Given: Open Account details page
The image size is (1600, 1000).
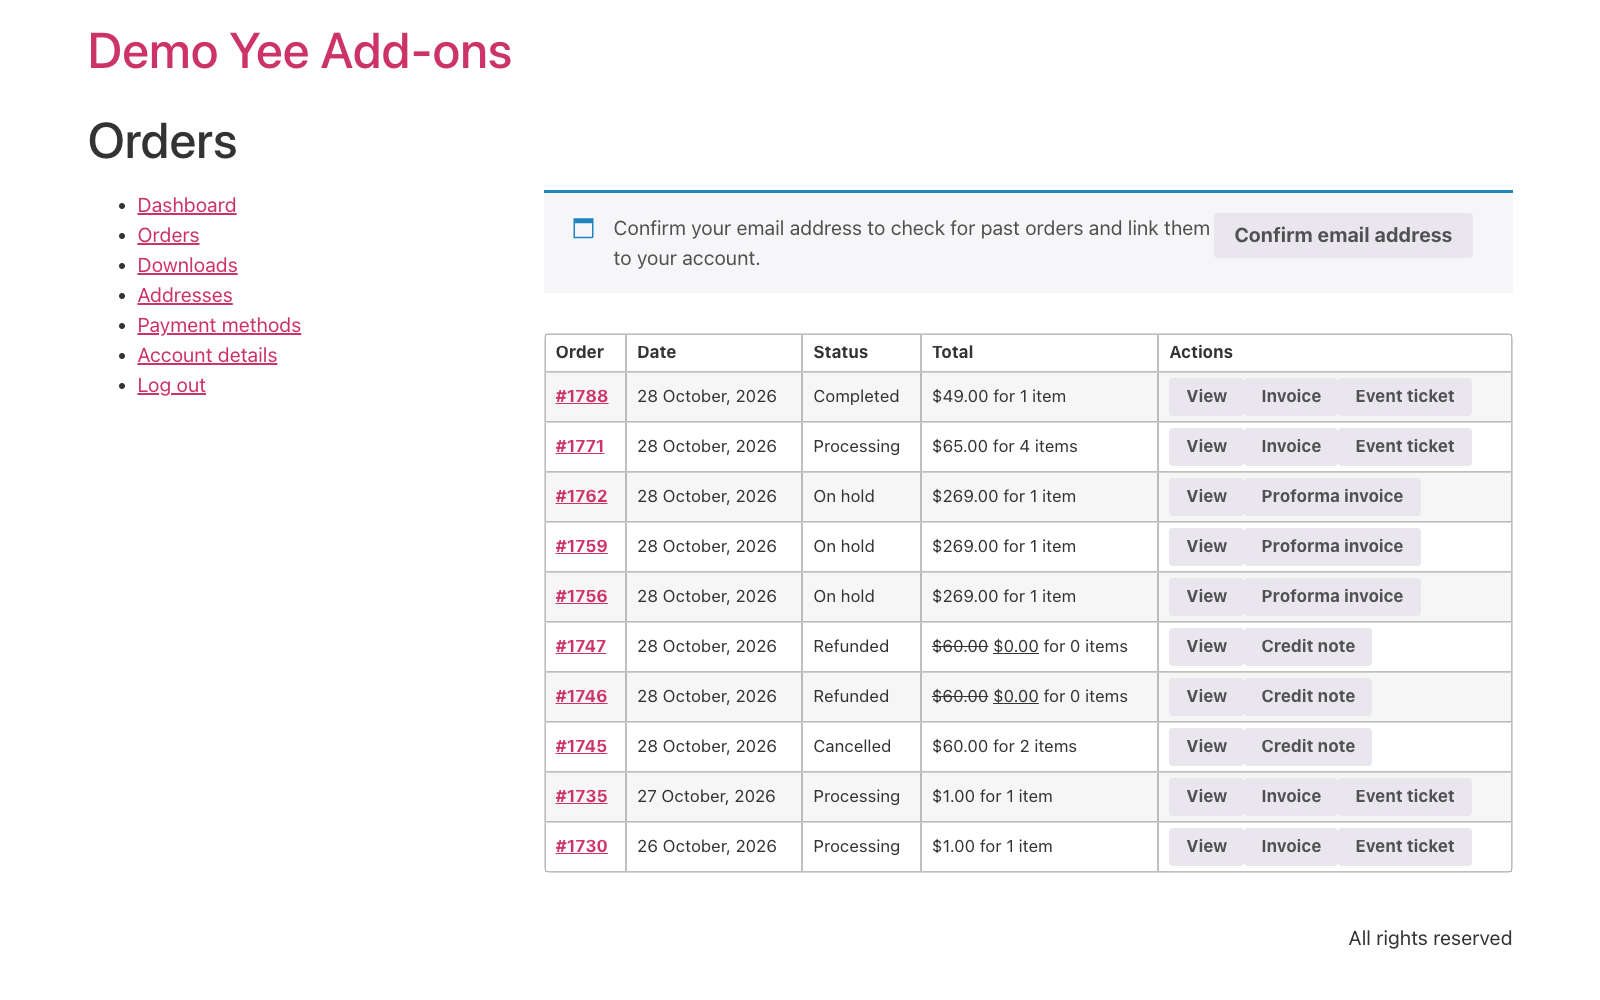Looking at the screenshot, I should 207,355.
